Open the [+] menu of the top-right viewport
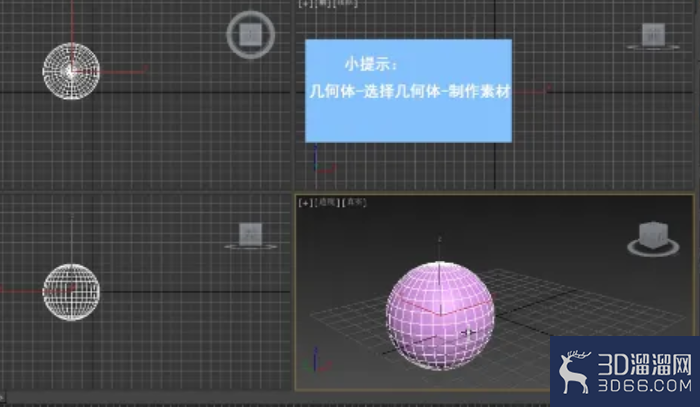This screenshot has height=407, width=700. [x=306, y=4]
